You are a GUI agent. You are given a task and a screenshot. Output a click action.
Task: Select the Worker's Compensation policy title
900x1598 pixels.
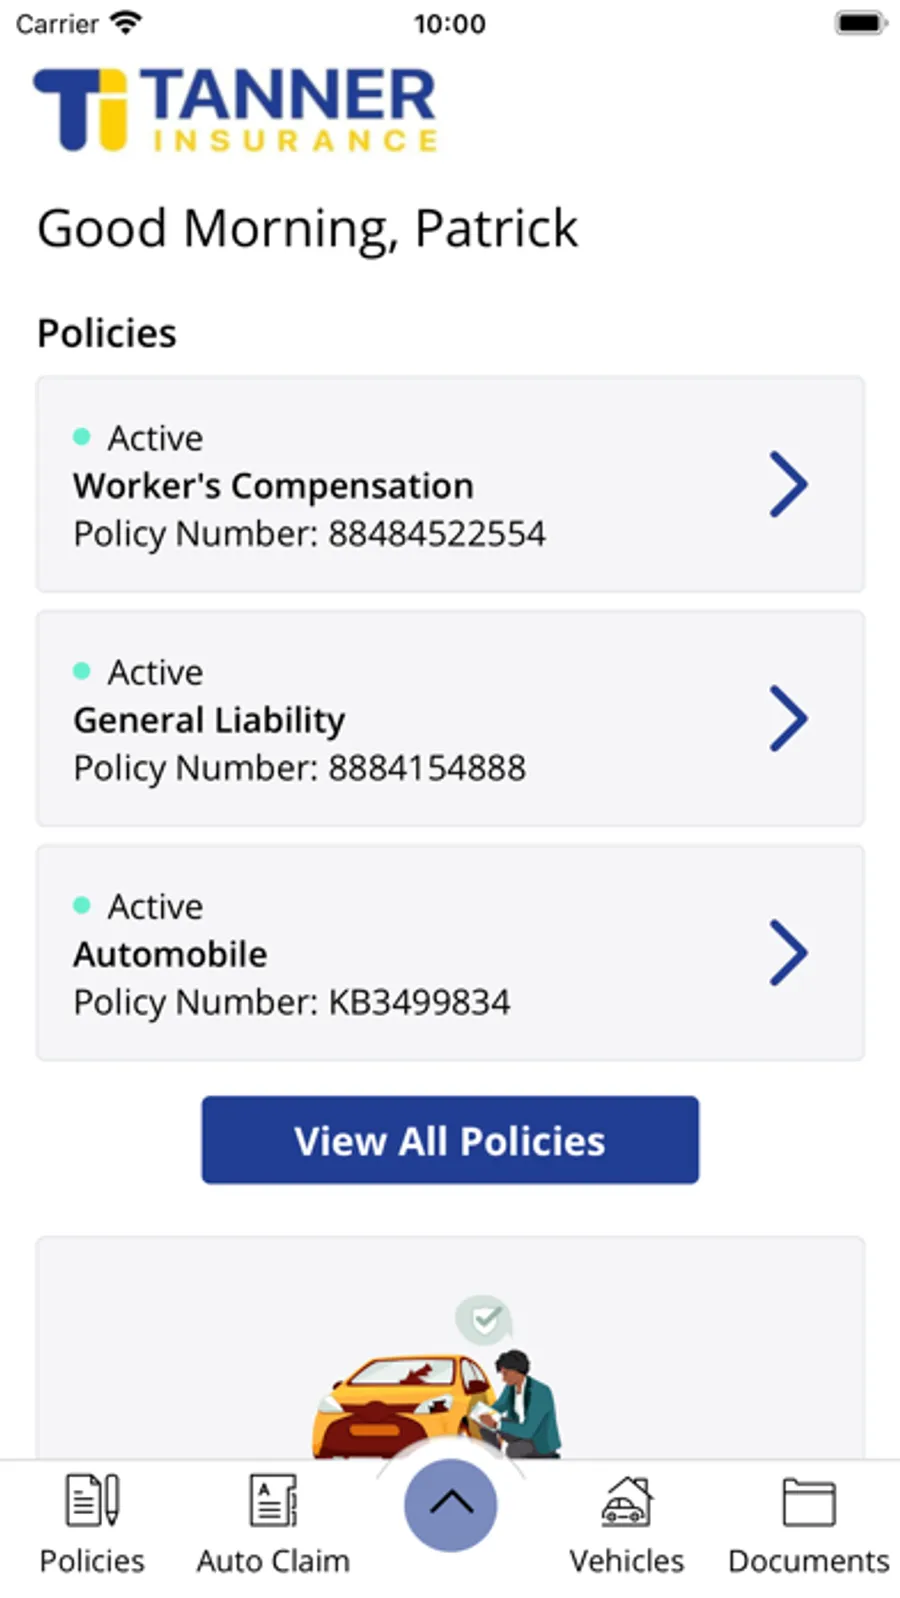point(273,486)
